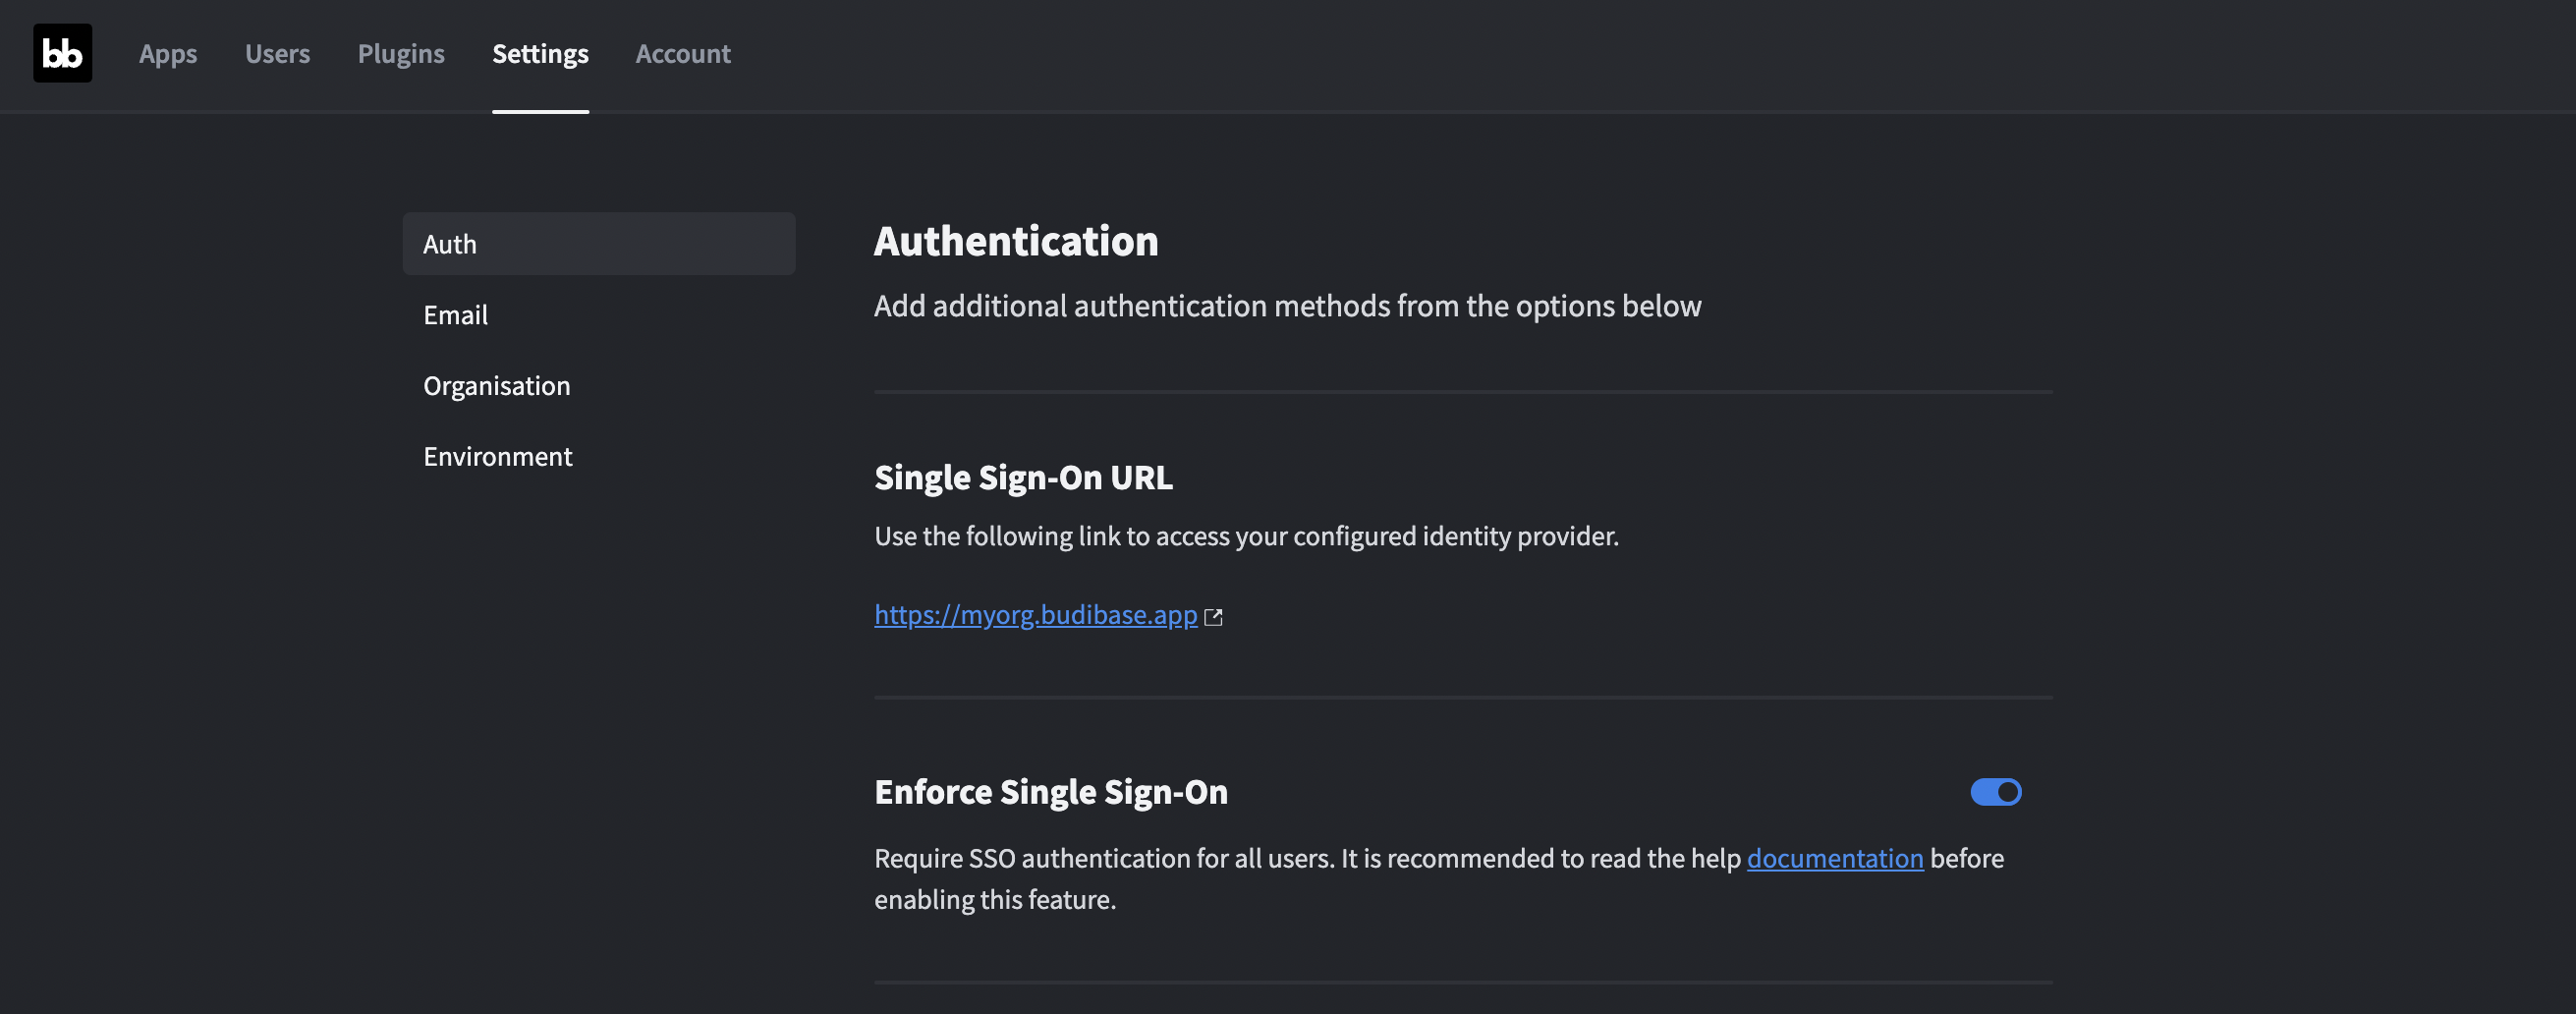This screenshot has width=2576, height=1014.
Task: Click the "Add additional authentication methods" subtitle
Action: click(1287, 306)
